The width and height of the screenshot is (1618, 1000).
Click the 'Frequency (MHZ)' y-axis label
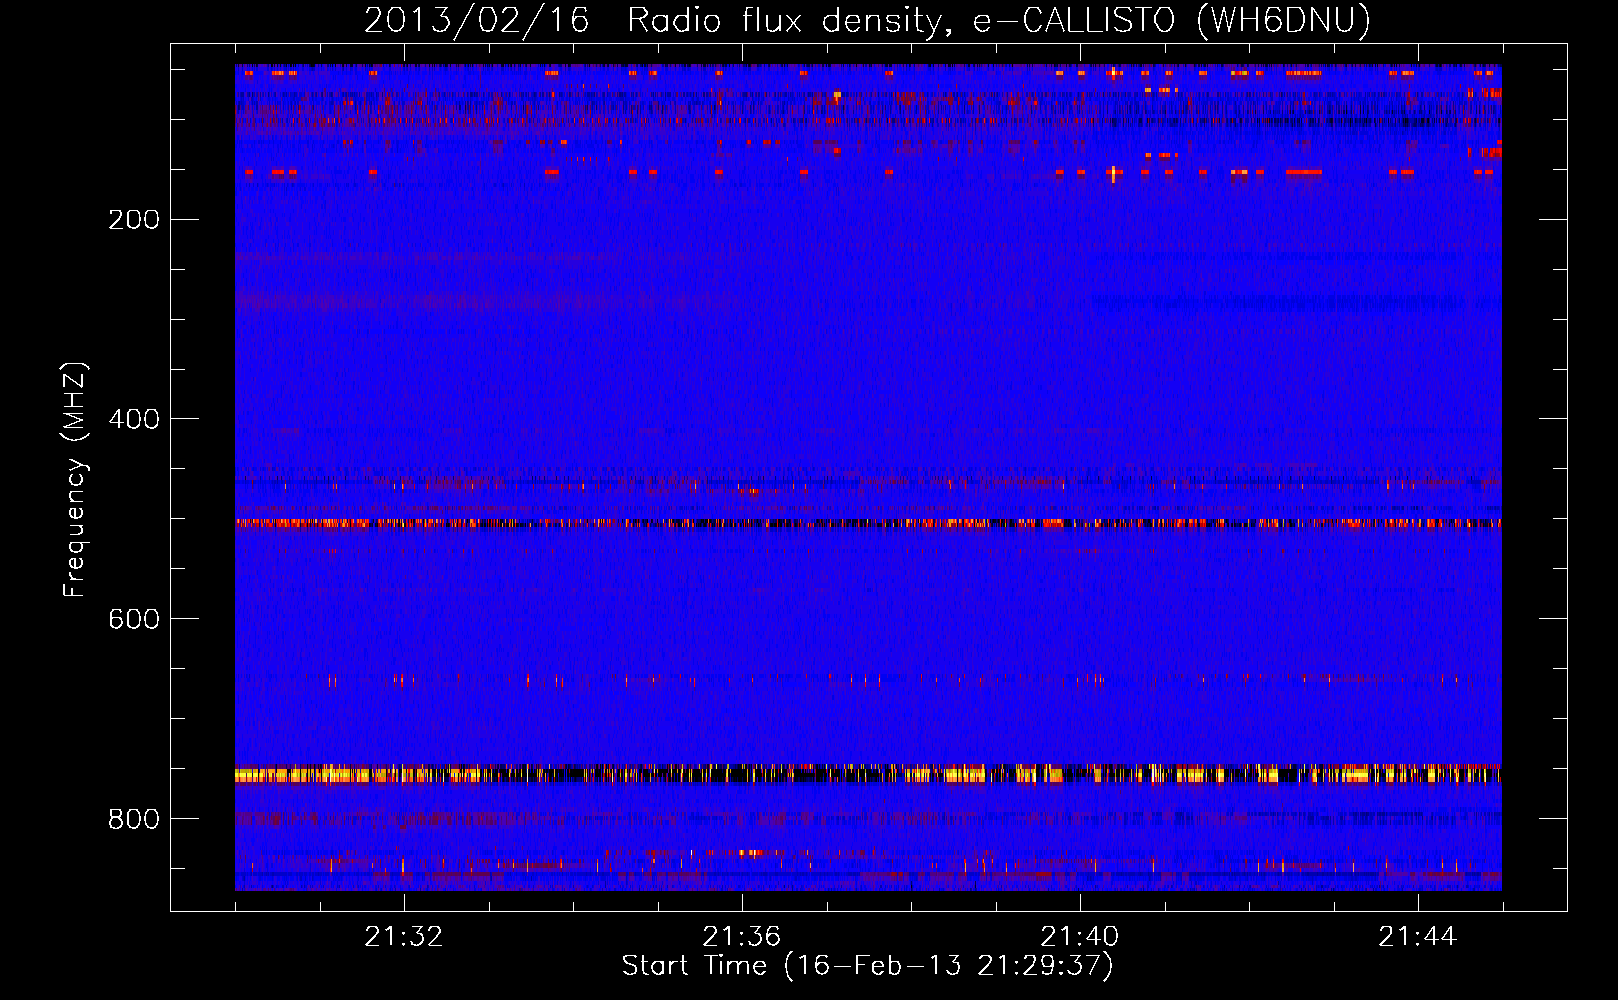point(74,480)
